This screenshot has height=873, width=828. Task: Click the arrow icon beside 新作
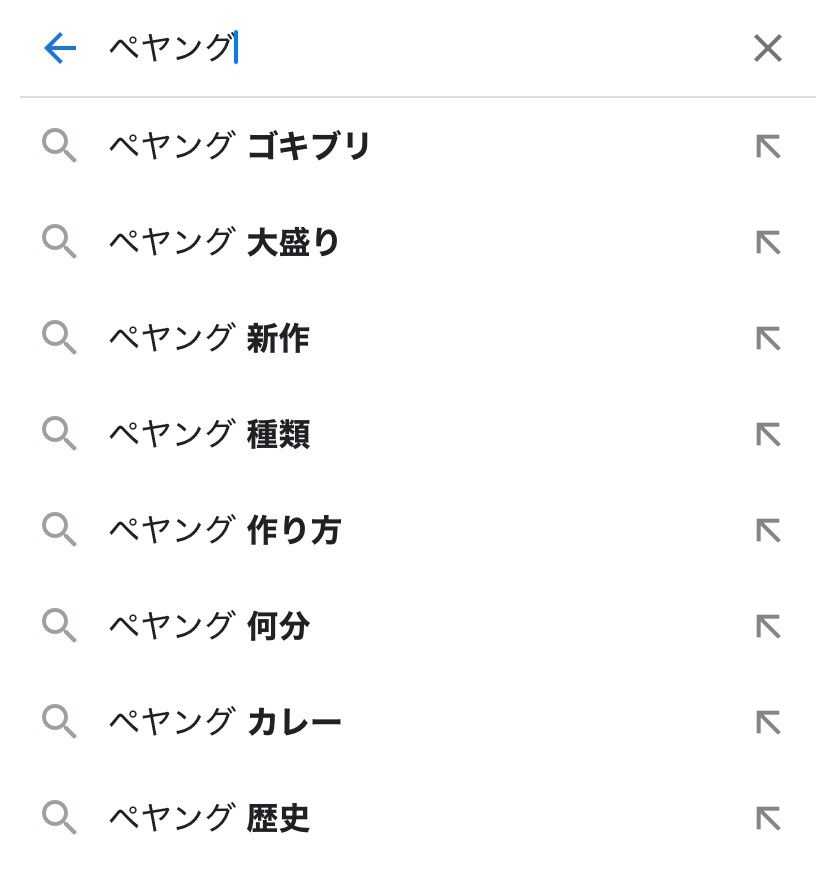767,339
